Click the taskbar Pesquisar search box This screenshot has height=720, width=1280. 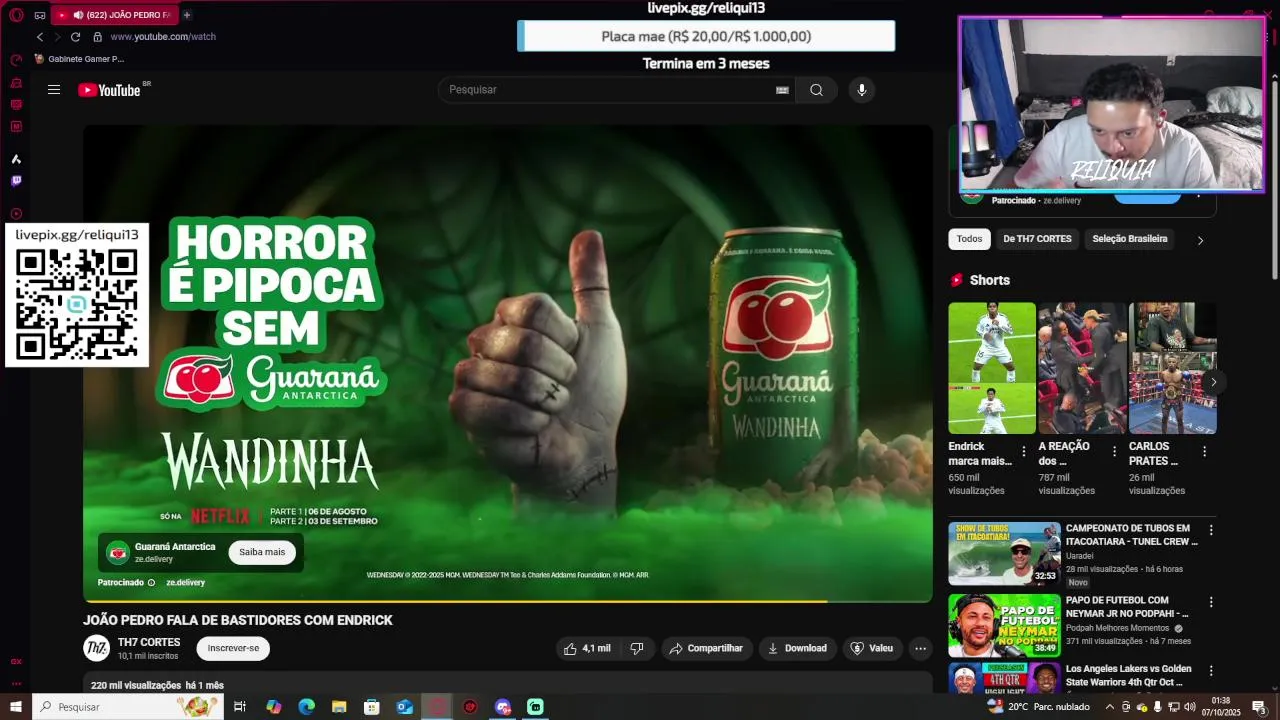[128, 707]
